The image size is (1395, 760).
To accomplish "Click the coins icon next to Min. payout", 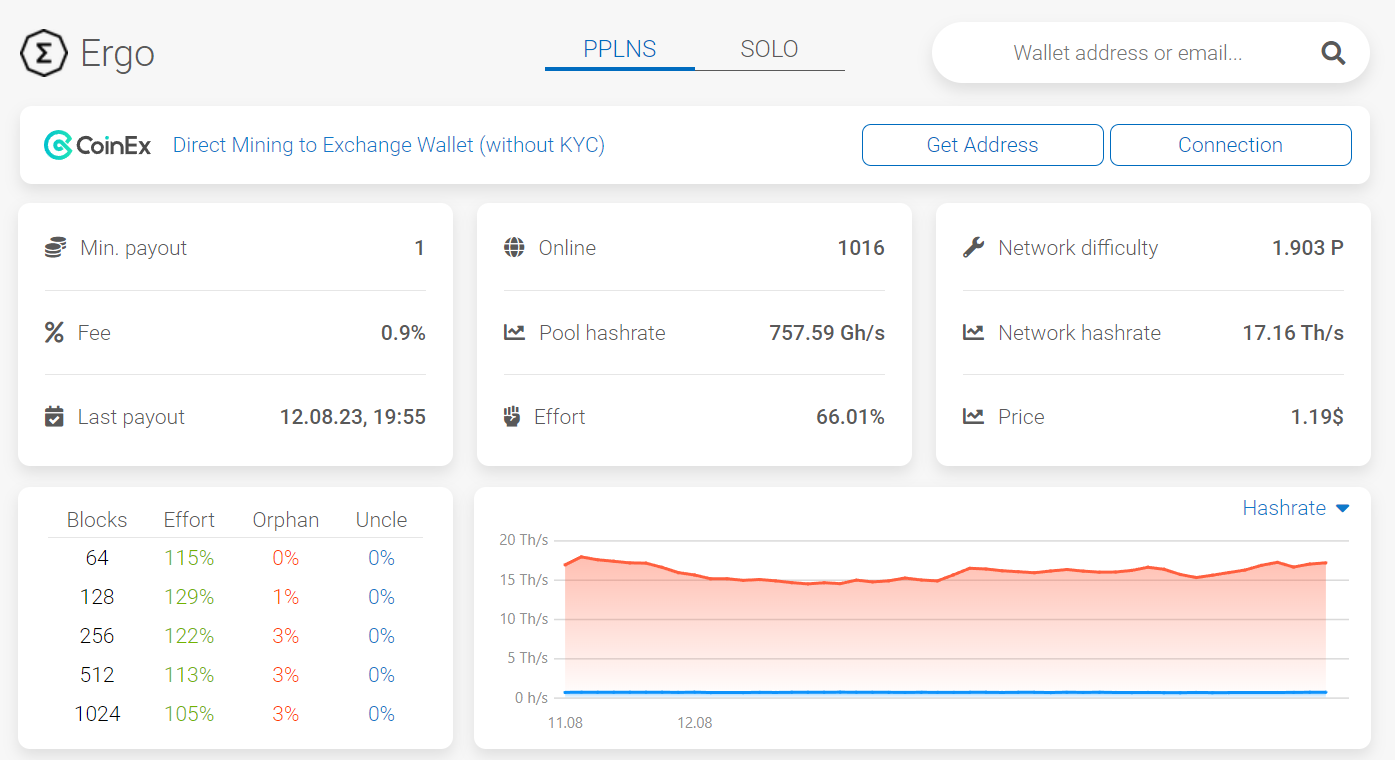I will [x=54, y=248].
